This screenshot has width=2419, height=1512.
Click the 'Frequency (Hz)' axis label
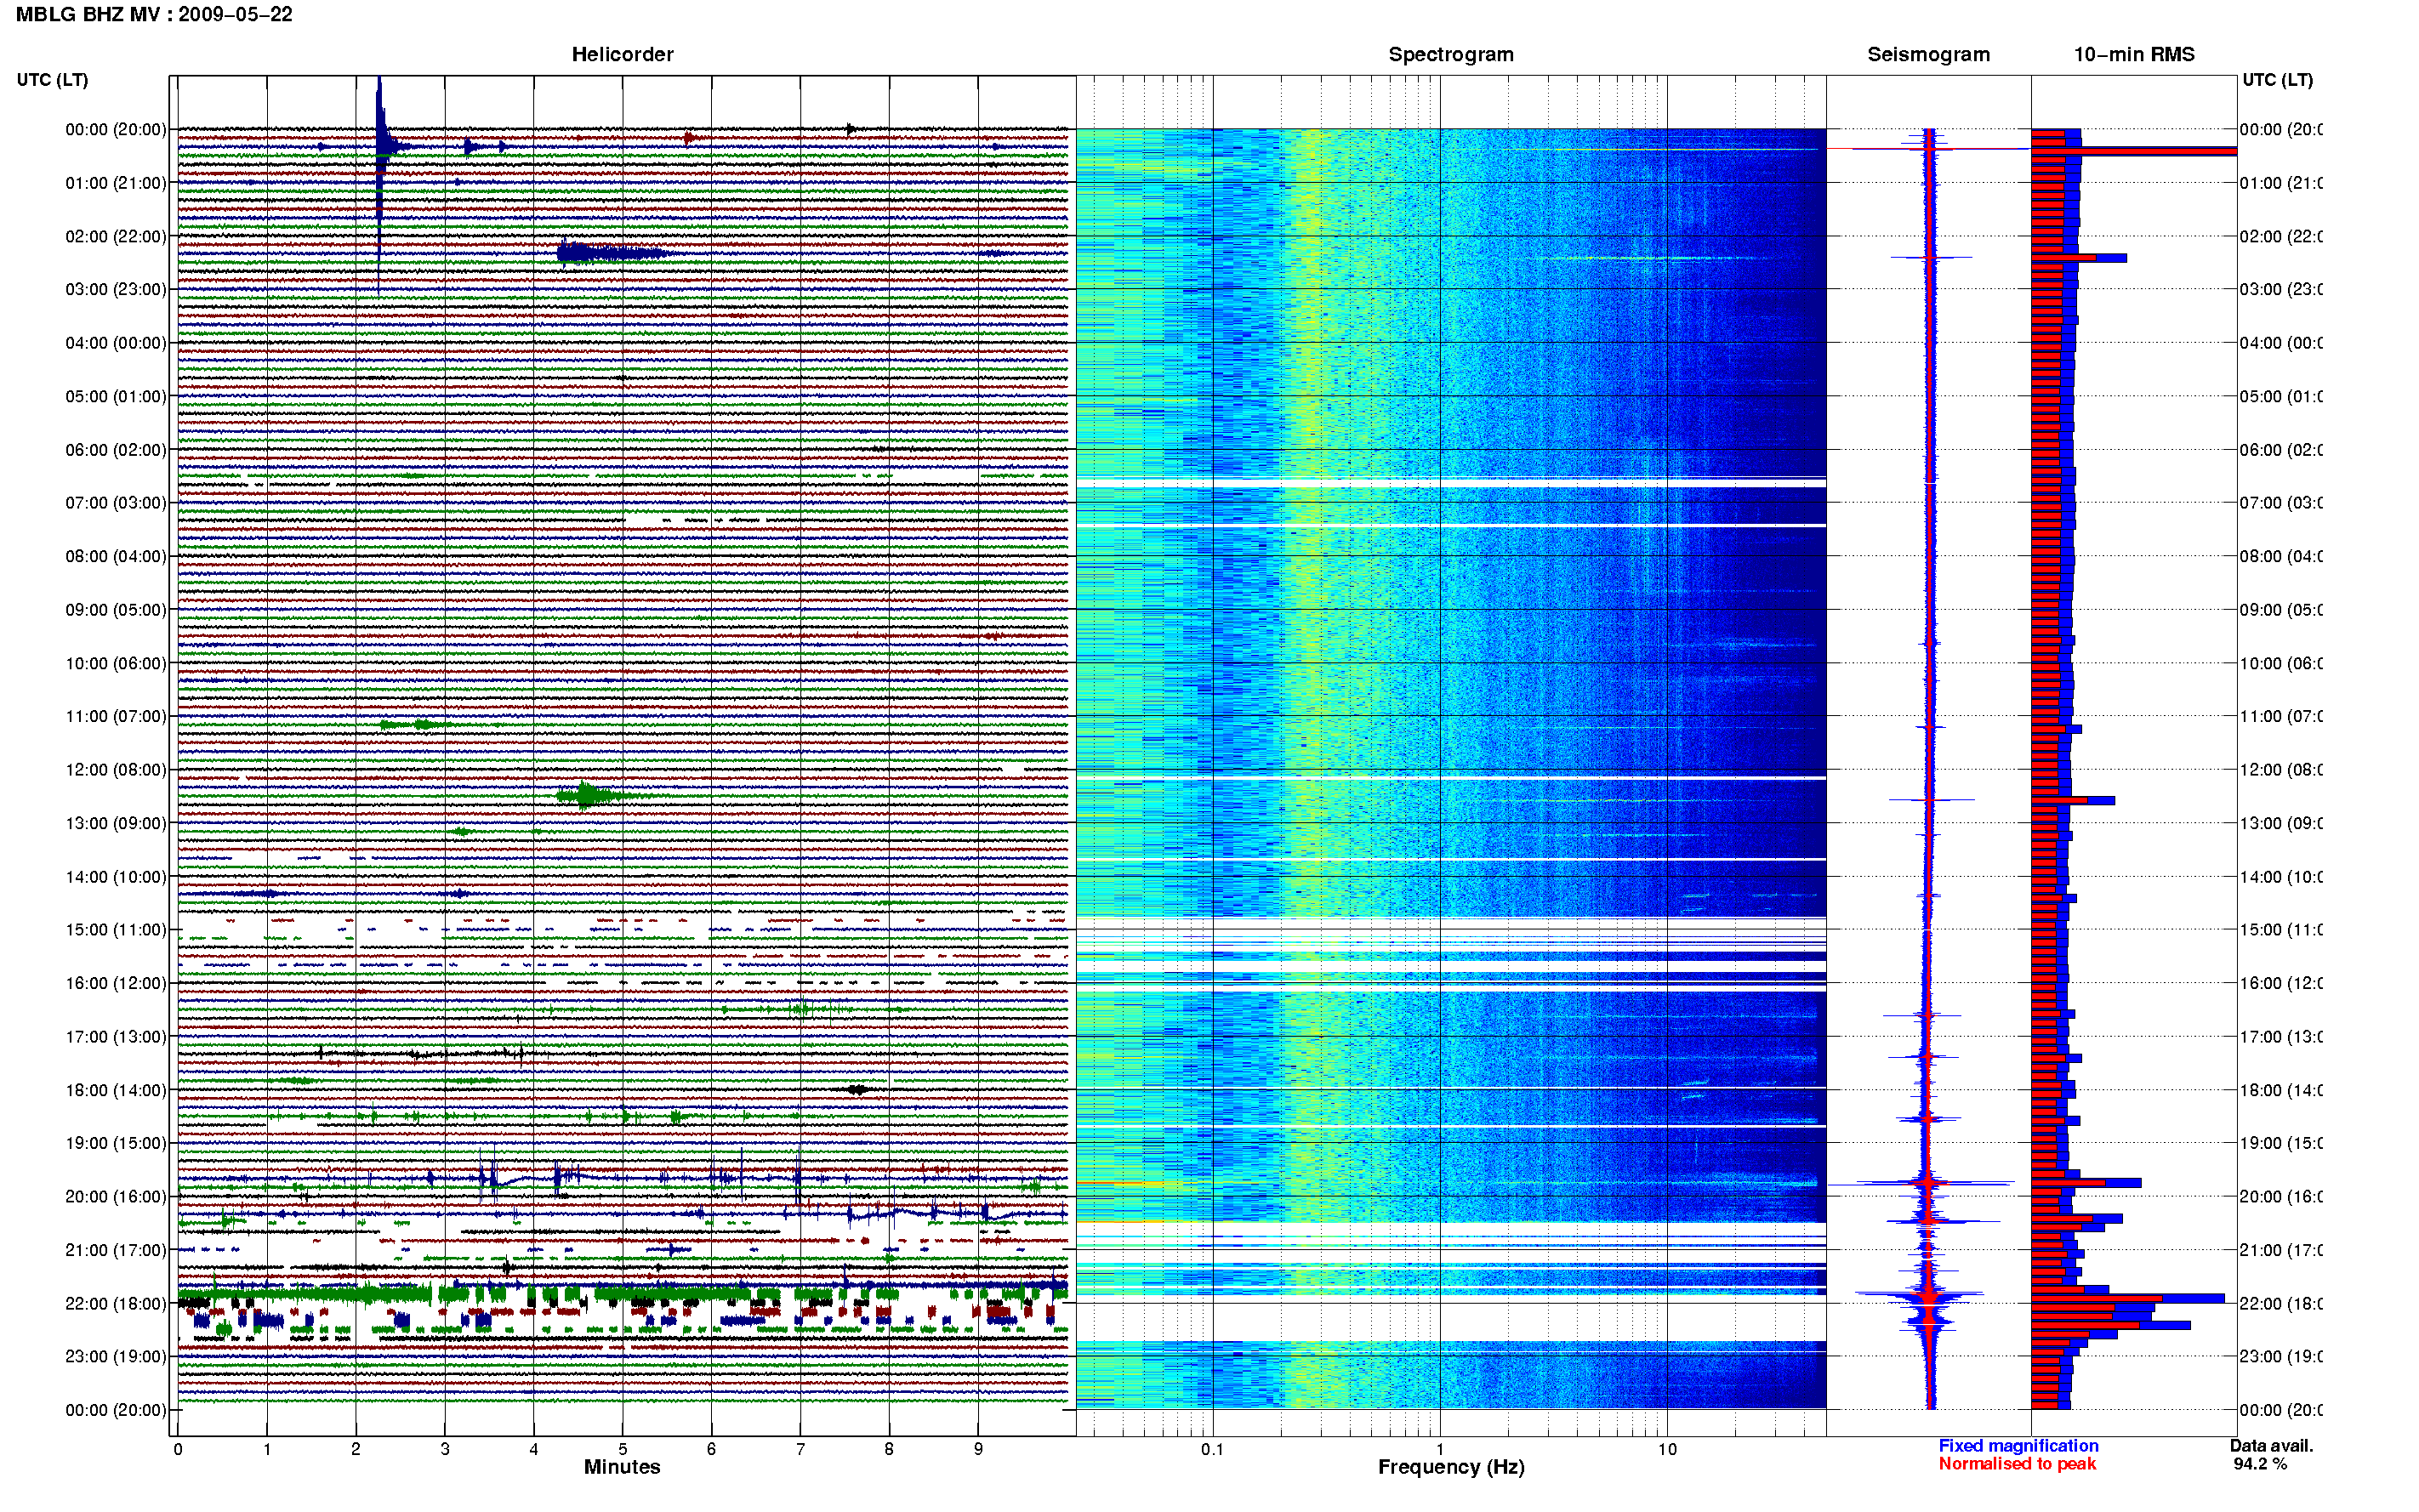1451,1467
